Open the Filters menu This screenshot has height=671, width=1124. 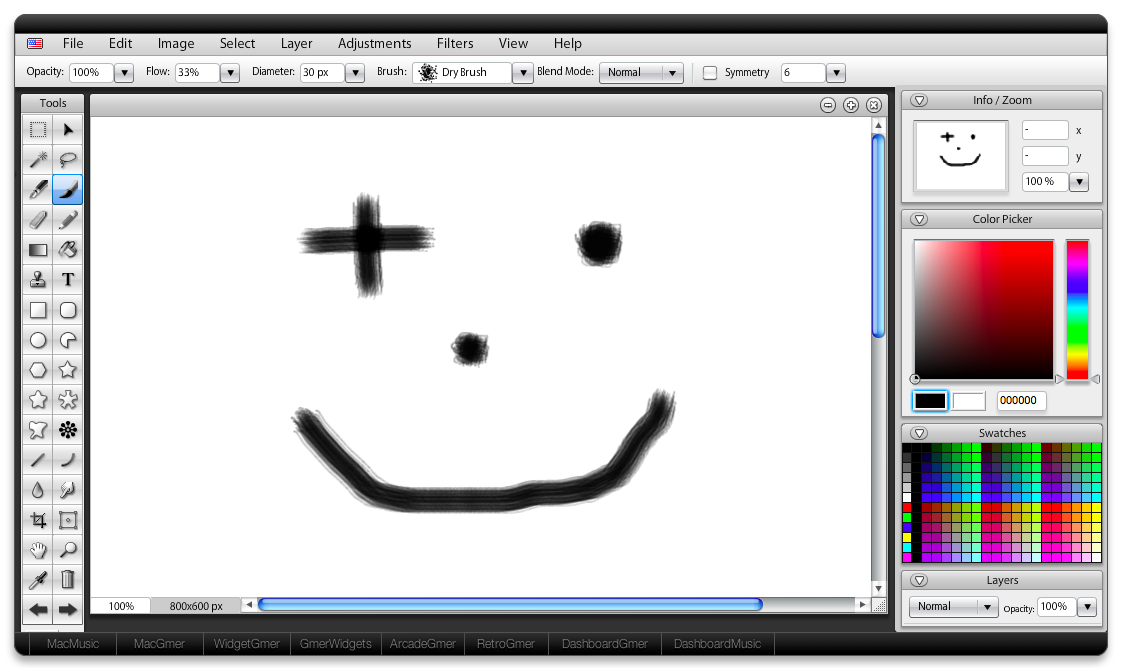point(455,43)
